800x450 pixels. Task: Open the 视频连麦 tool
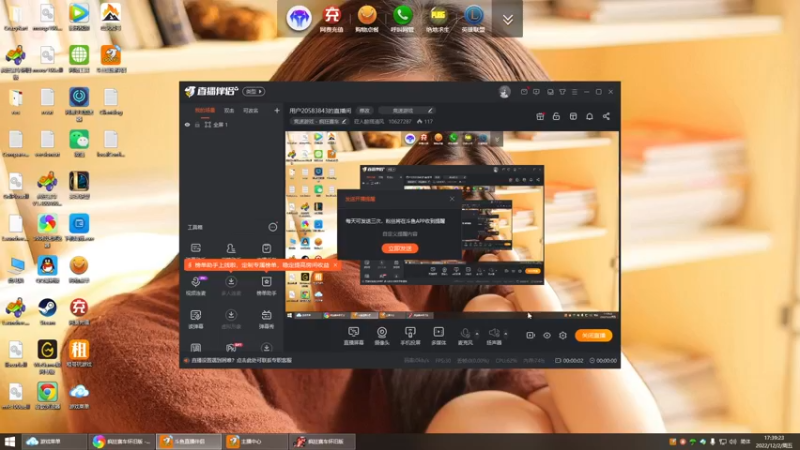[x=196, y=285]
